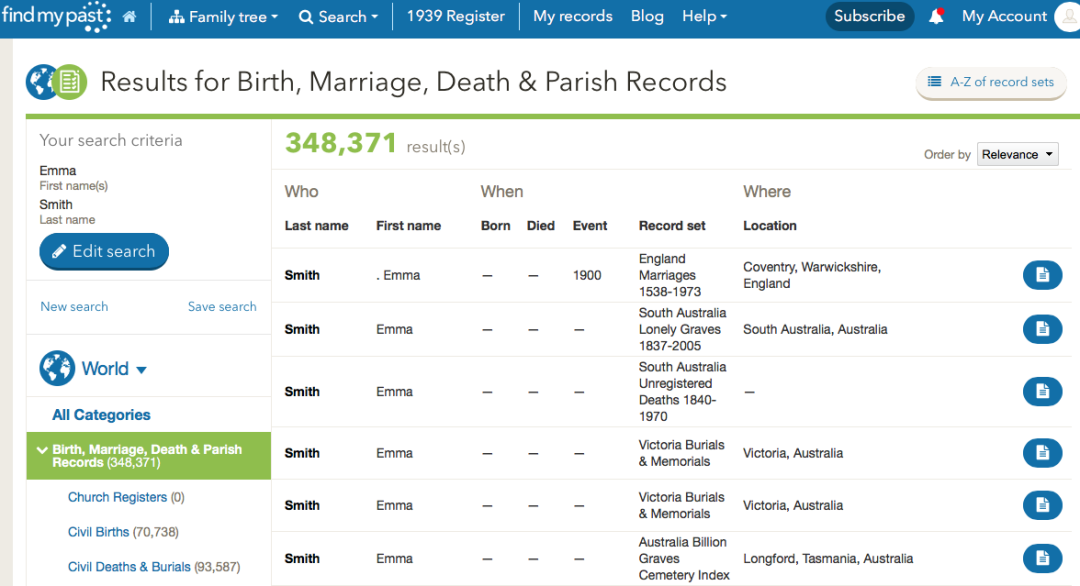
Task: Collapse the Birth, Marriage, Death & Parish Records category
Action: 42,450
